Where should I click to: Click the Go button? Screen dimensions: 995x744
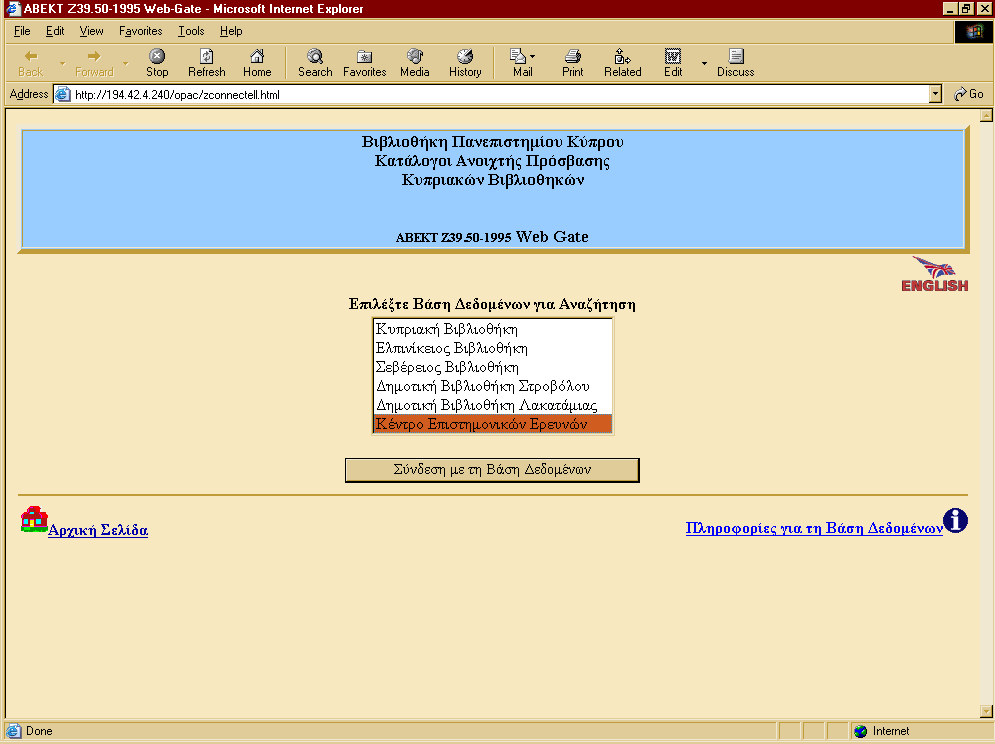[x=969, y=94]
